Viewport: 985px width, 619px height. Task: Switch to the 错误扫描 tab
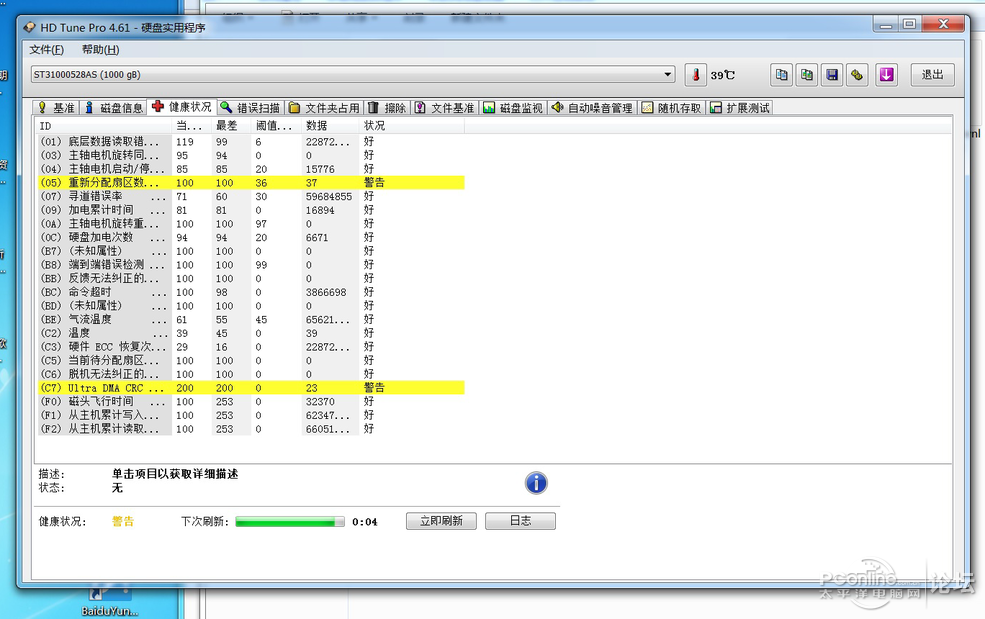(250, 107)
